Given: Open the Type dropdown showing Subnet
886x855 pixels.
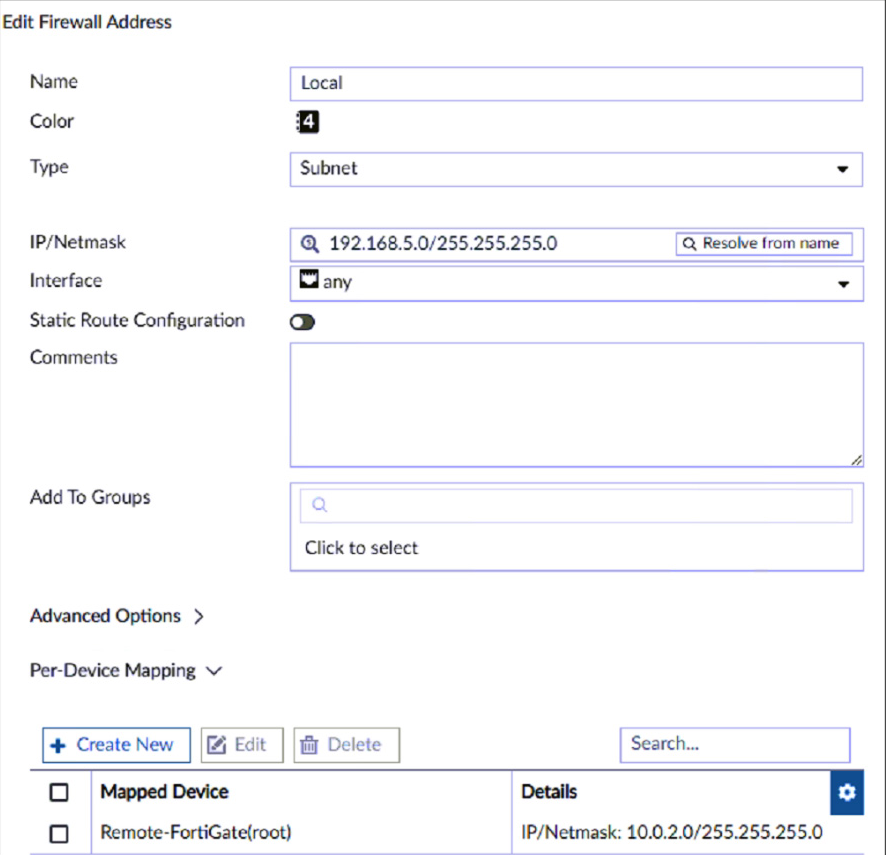Looking at the screenshot, I should point(575,169).
